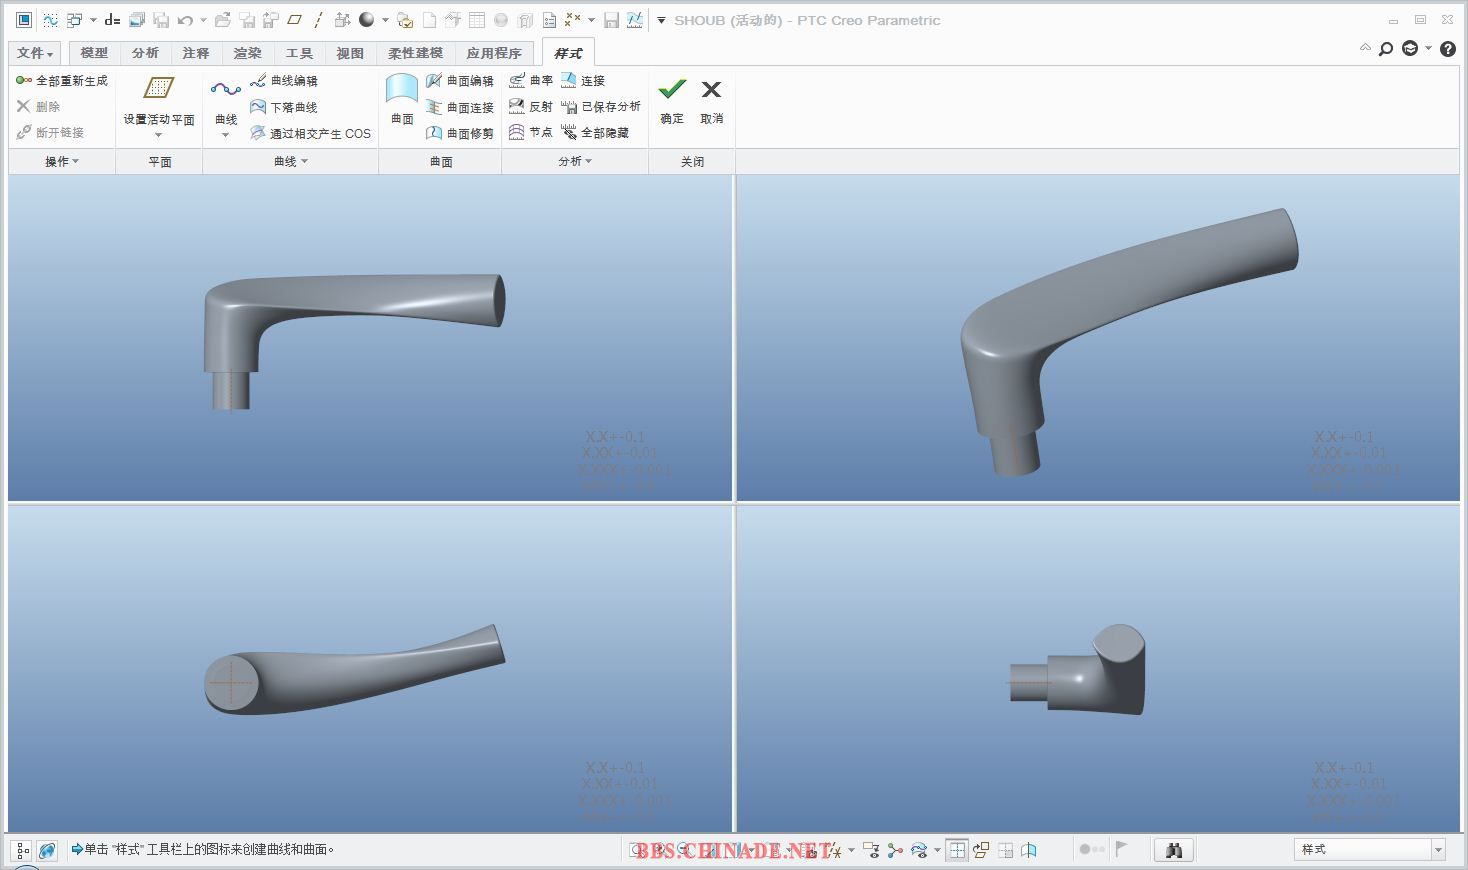Click the 全部重新生成 regenerate all icon
The image size is (1468, 870).
click(24, 80)
